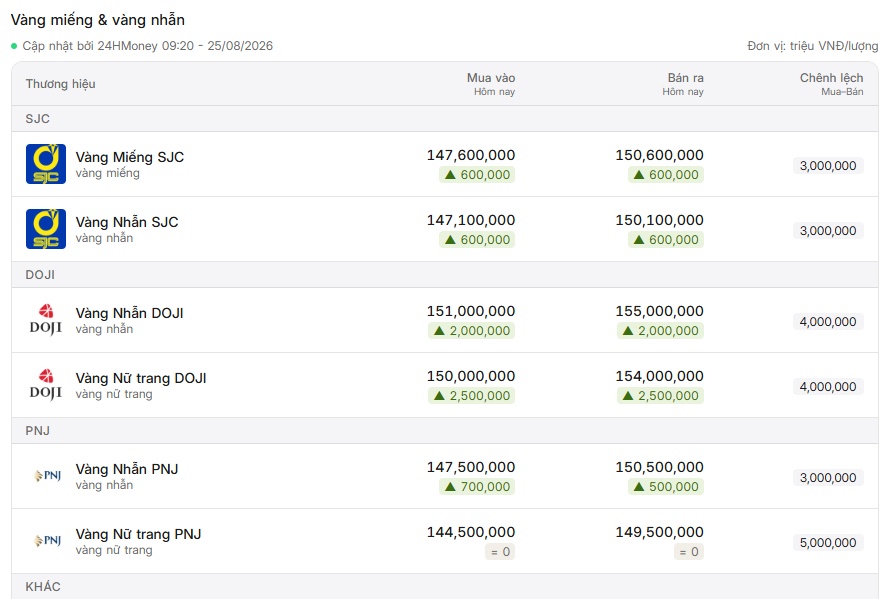The height and width of the screenshot is (599, 888).
Task: Click buy price 147,500,000 for Vàng Nhẫn PNJ
Action: [x=471, y=468]
